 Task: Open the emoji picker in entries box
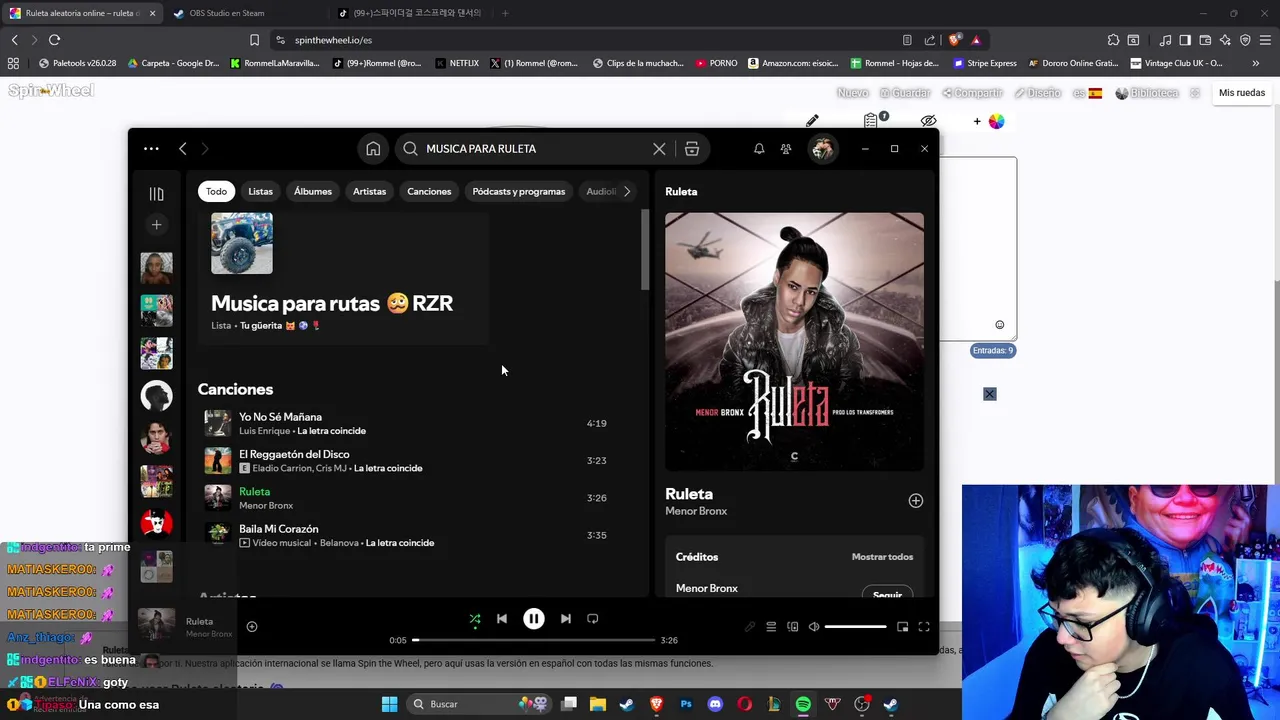pyautogui.click(x=999, y=325)
